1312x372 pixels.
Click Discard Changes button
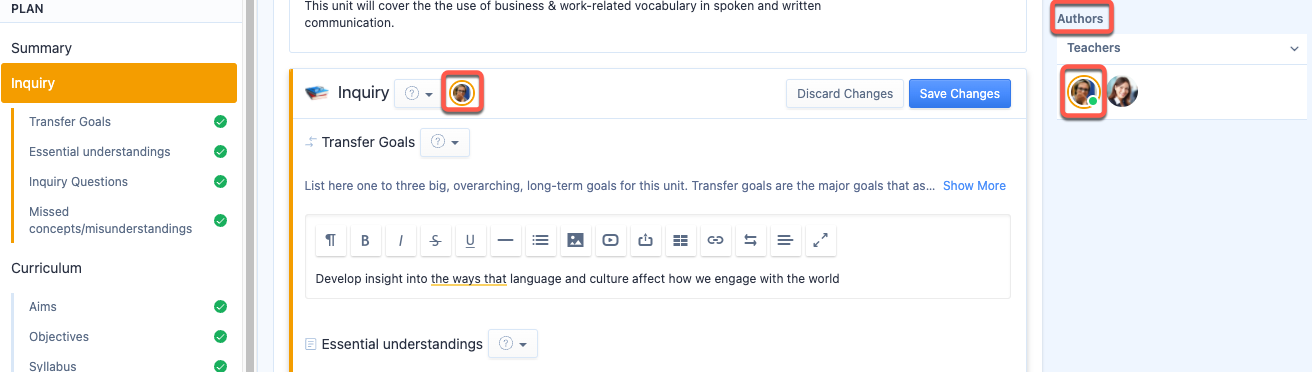(845, 93)
